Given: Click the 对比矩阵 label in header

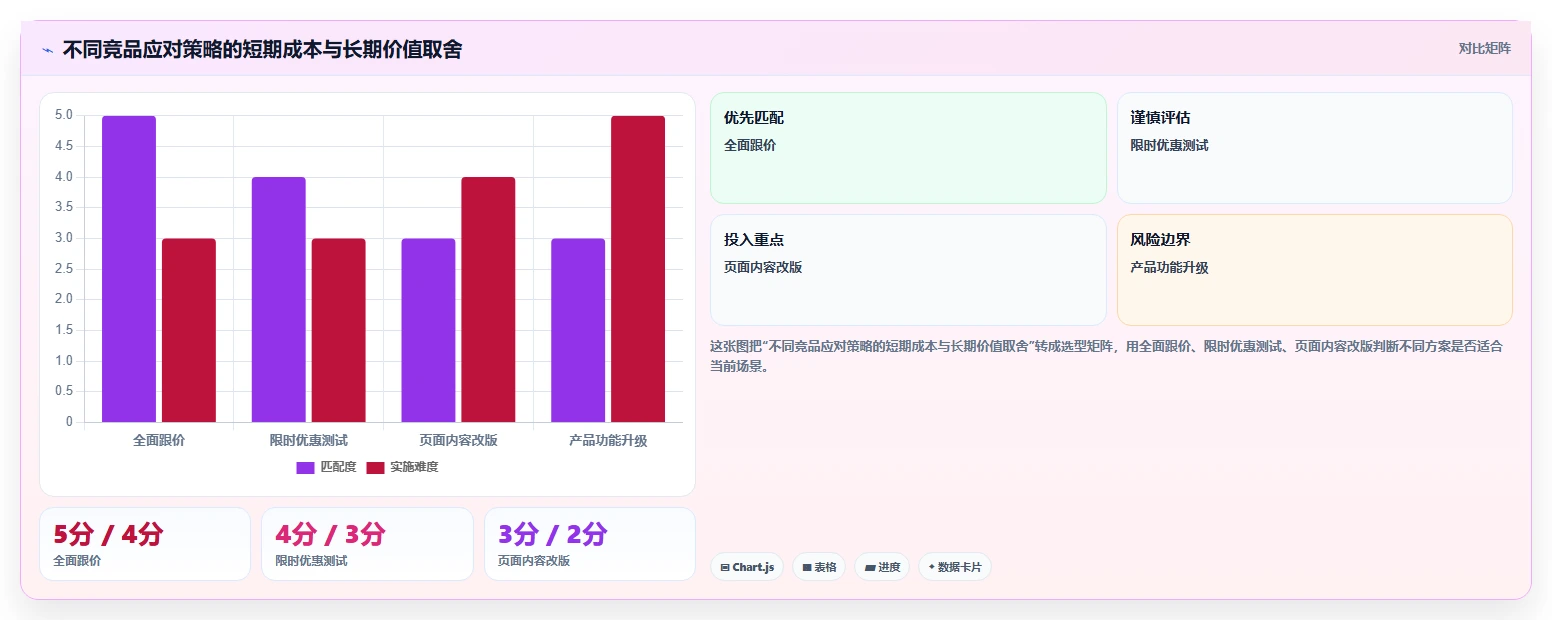Looking at the screenshot, I should click(1484, 48).
